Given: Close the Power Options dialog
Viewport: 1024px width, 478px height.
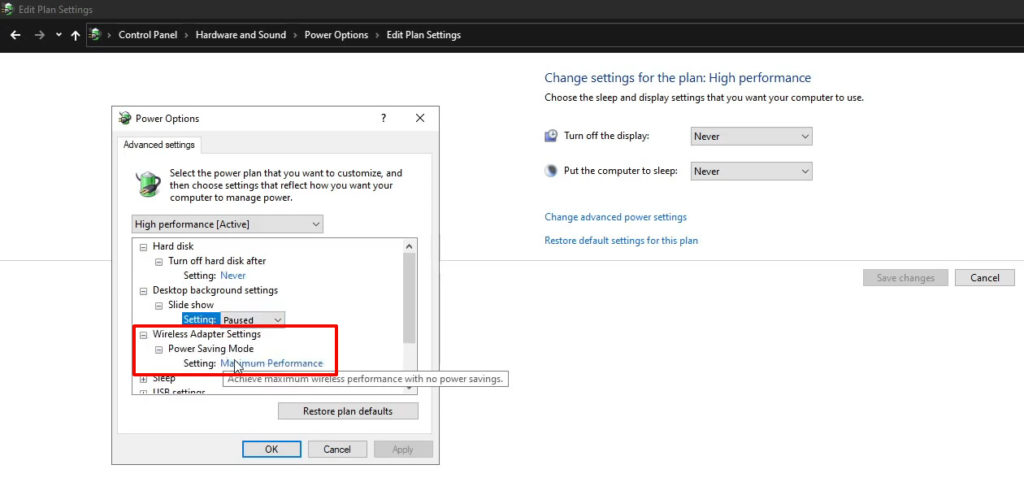Looking at the screenshot, I should (420, 118).
